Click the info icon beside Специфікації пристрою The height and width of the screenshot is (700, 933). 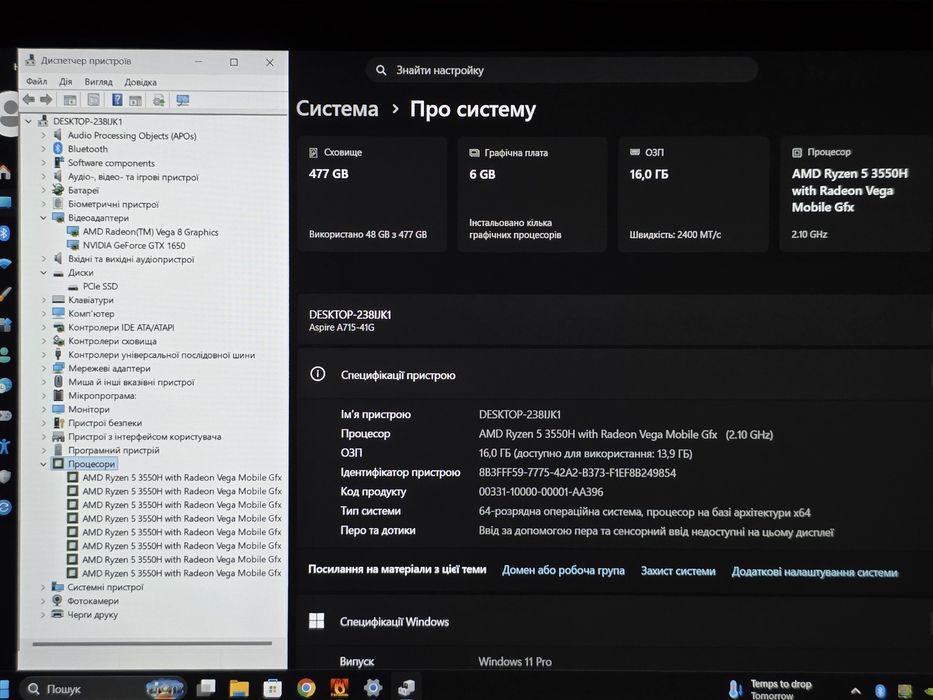pos(318,374)
